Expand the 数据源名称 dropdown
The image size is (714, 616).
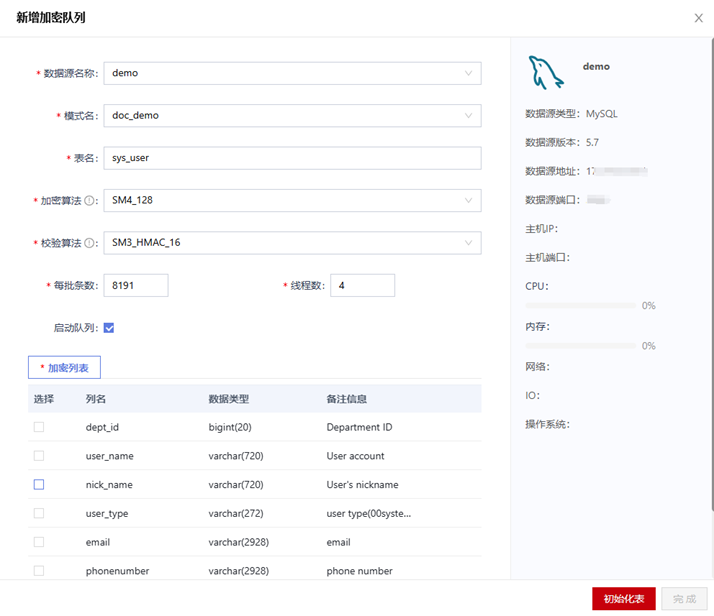tap(292, 73)
